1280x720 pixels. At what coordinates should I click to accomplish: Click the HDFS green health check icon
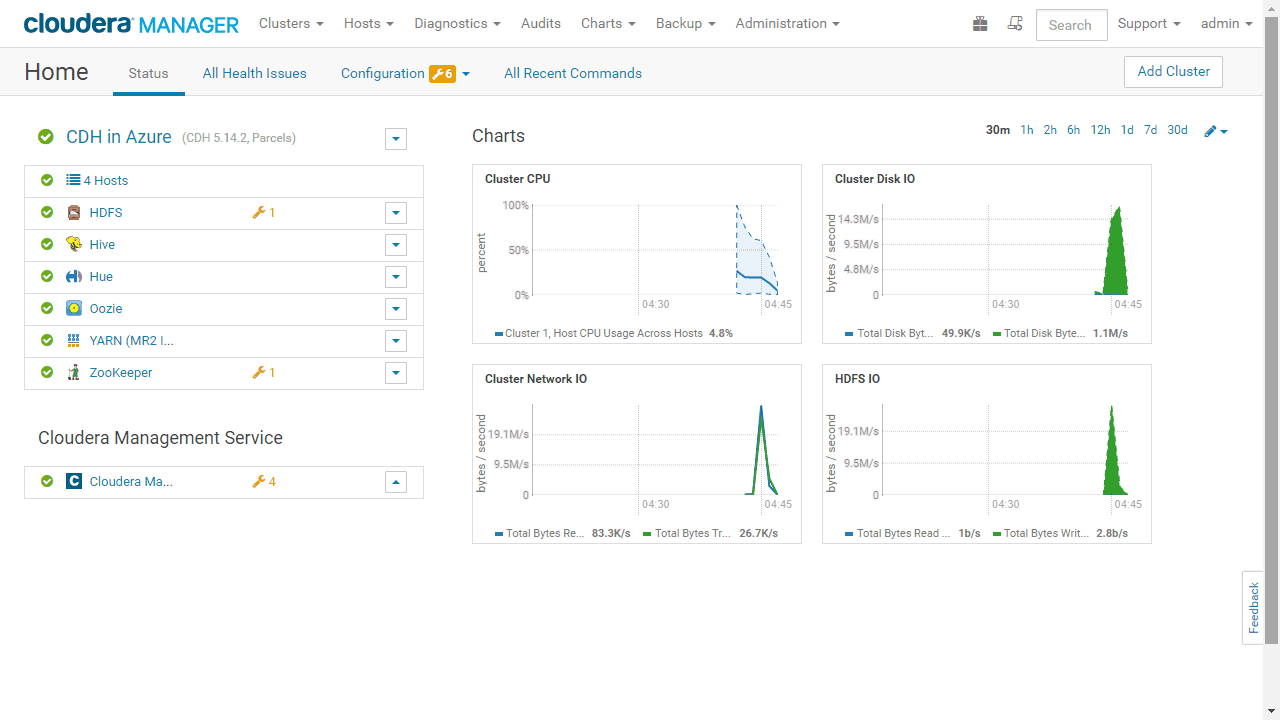click(46, 212)
